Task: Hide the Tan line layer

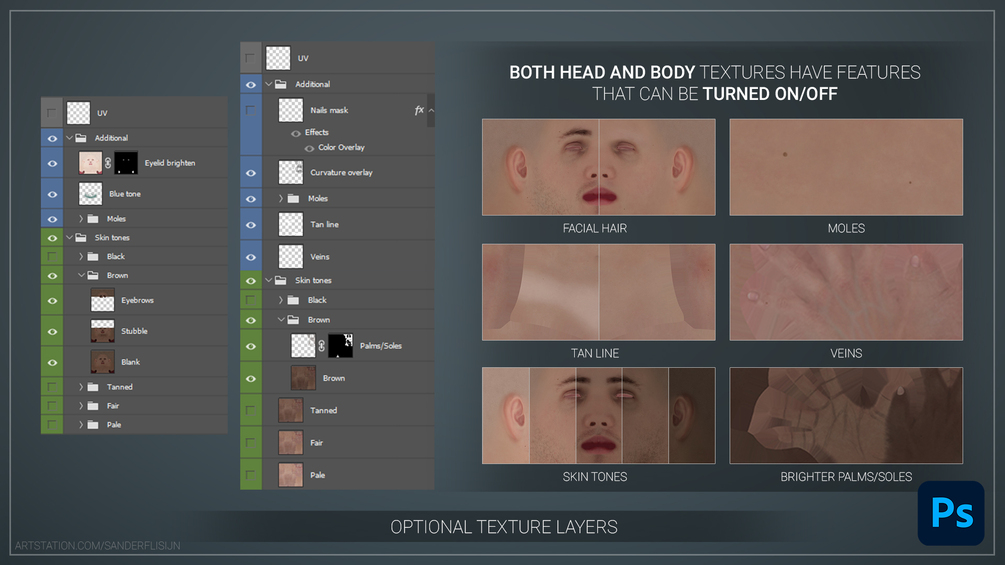Action: point(251,225)
